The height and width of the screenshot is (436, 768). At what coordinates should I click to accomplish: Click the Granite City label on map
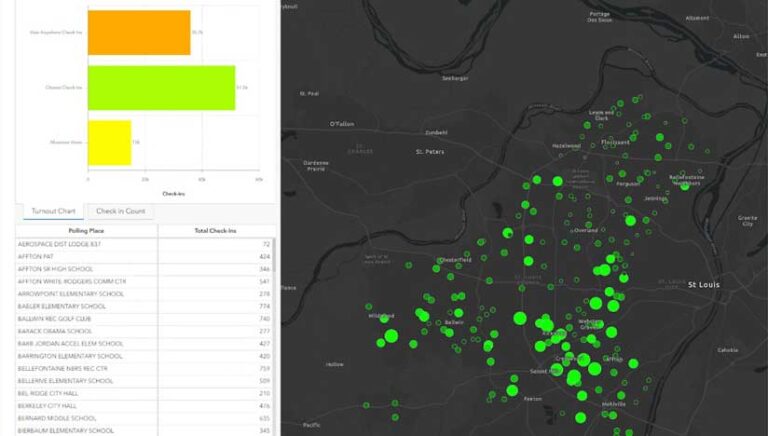tap(747, 220)
